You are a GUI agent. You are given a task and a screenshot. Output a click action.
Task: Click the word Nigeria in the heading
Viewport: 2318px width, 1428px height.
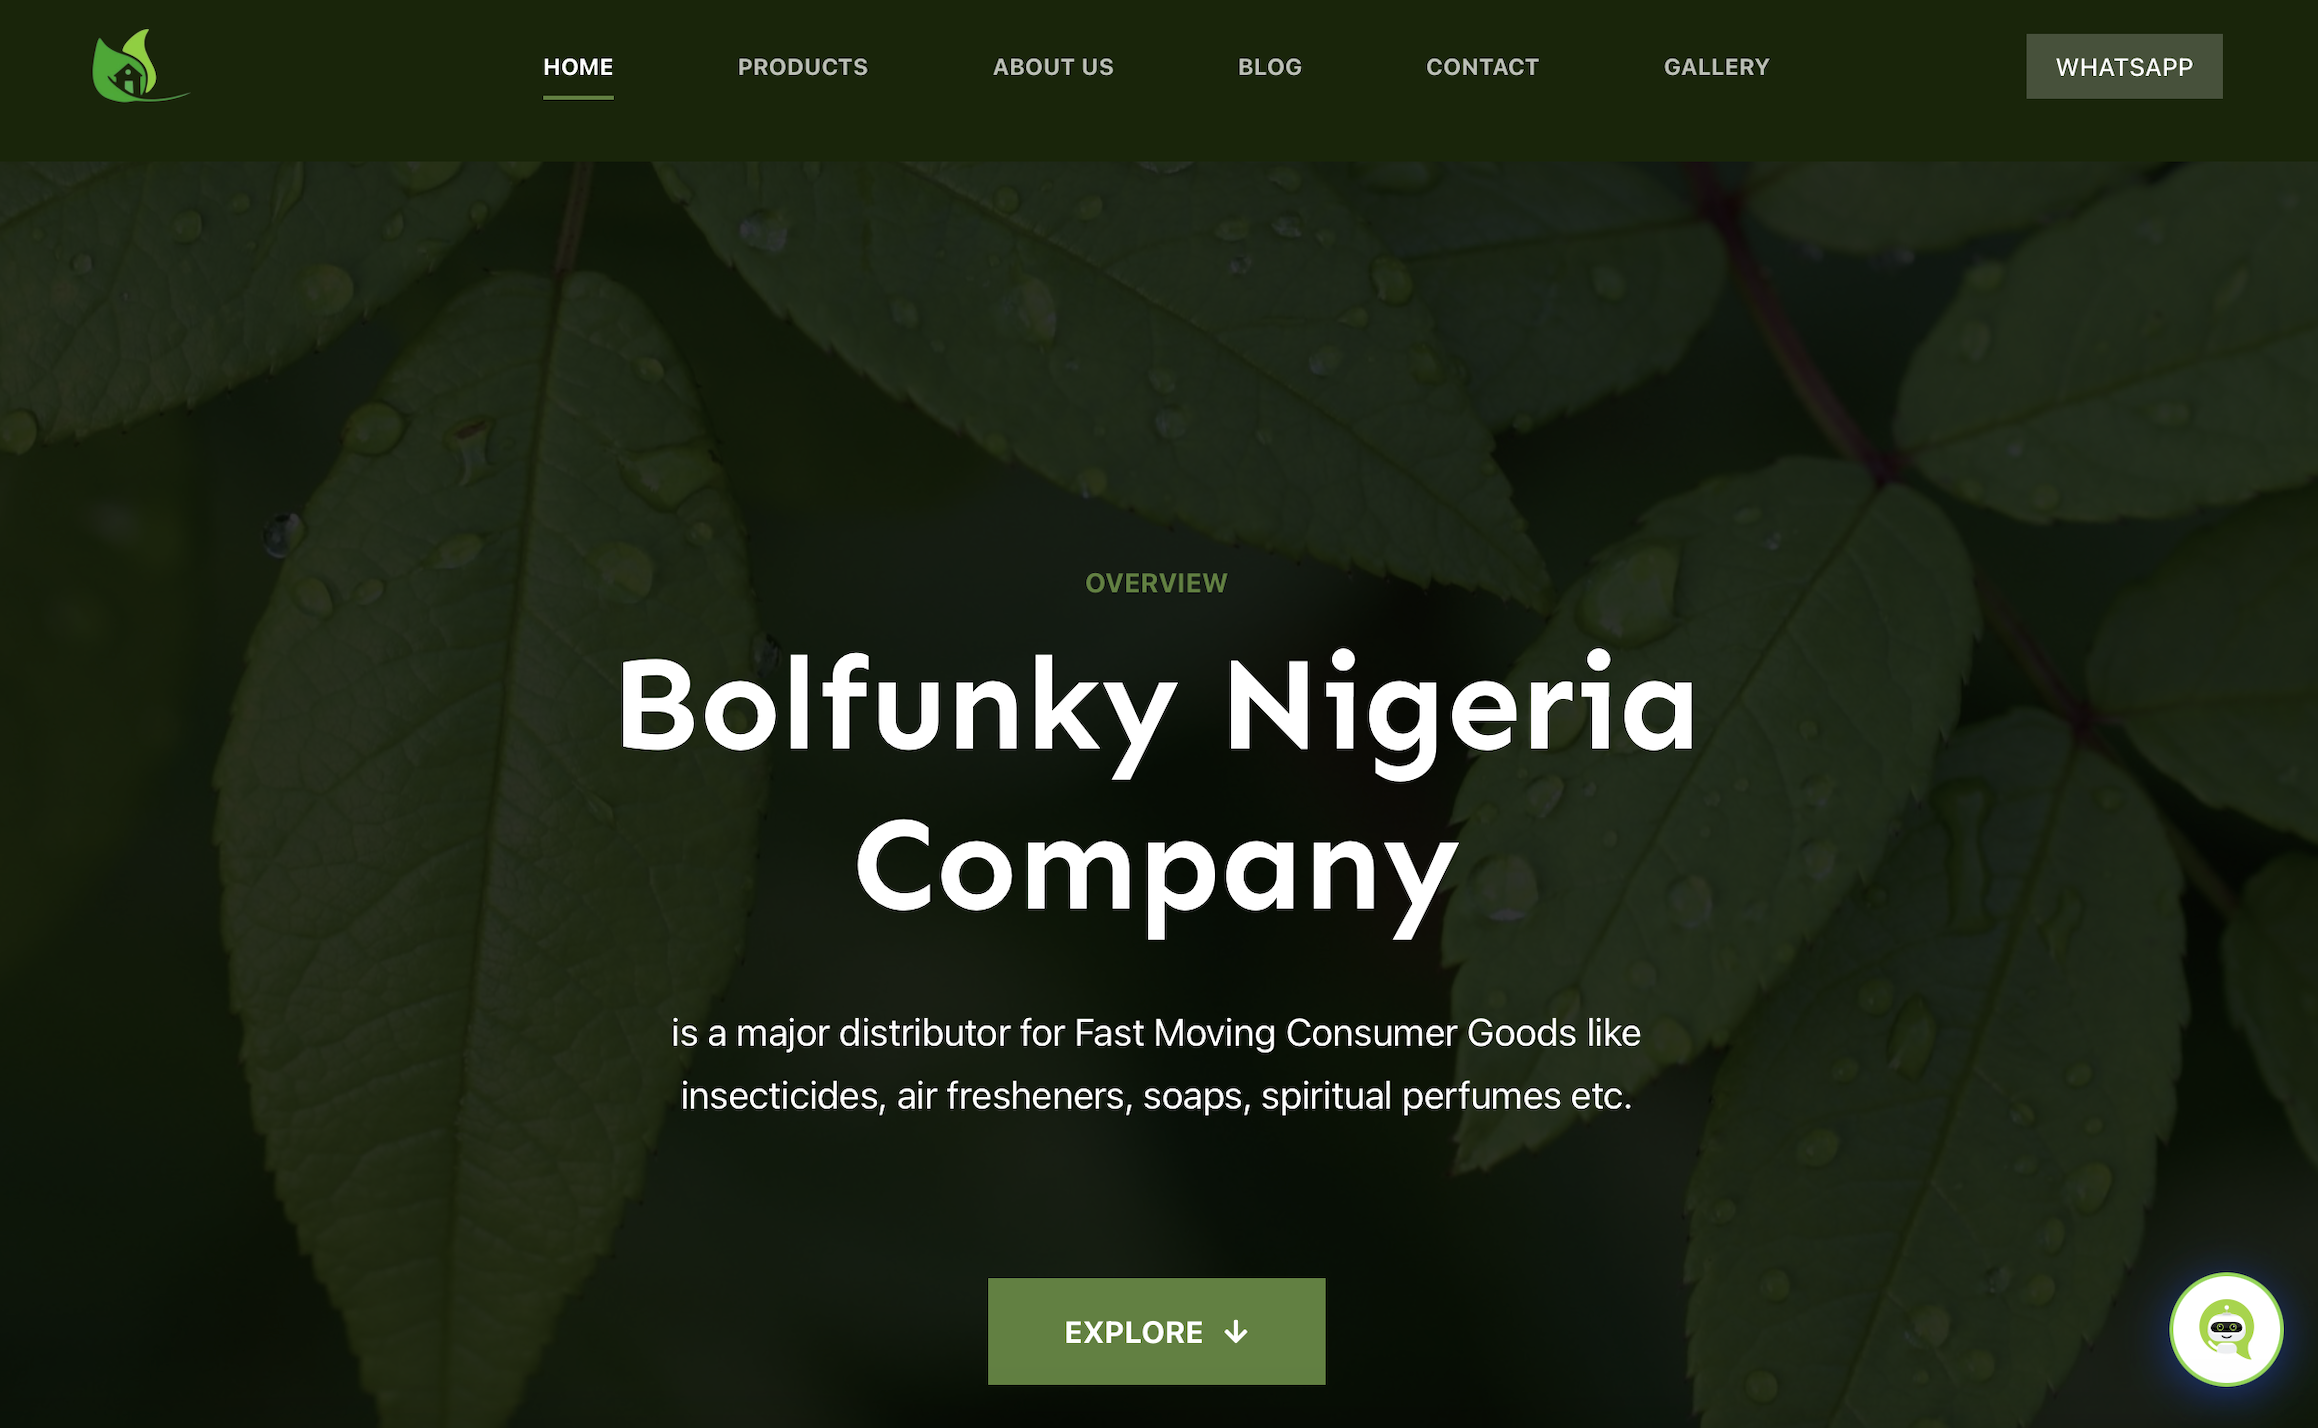1461,706
